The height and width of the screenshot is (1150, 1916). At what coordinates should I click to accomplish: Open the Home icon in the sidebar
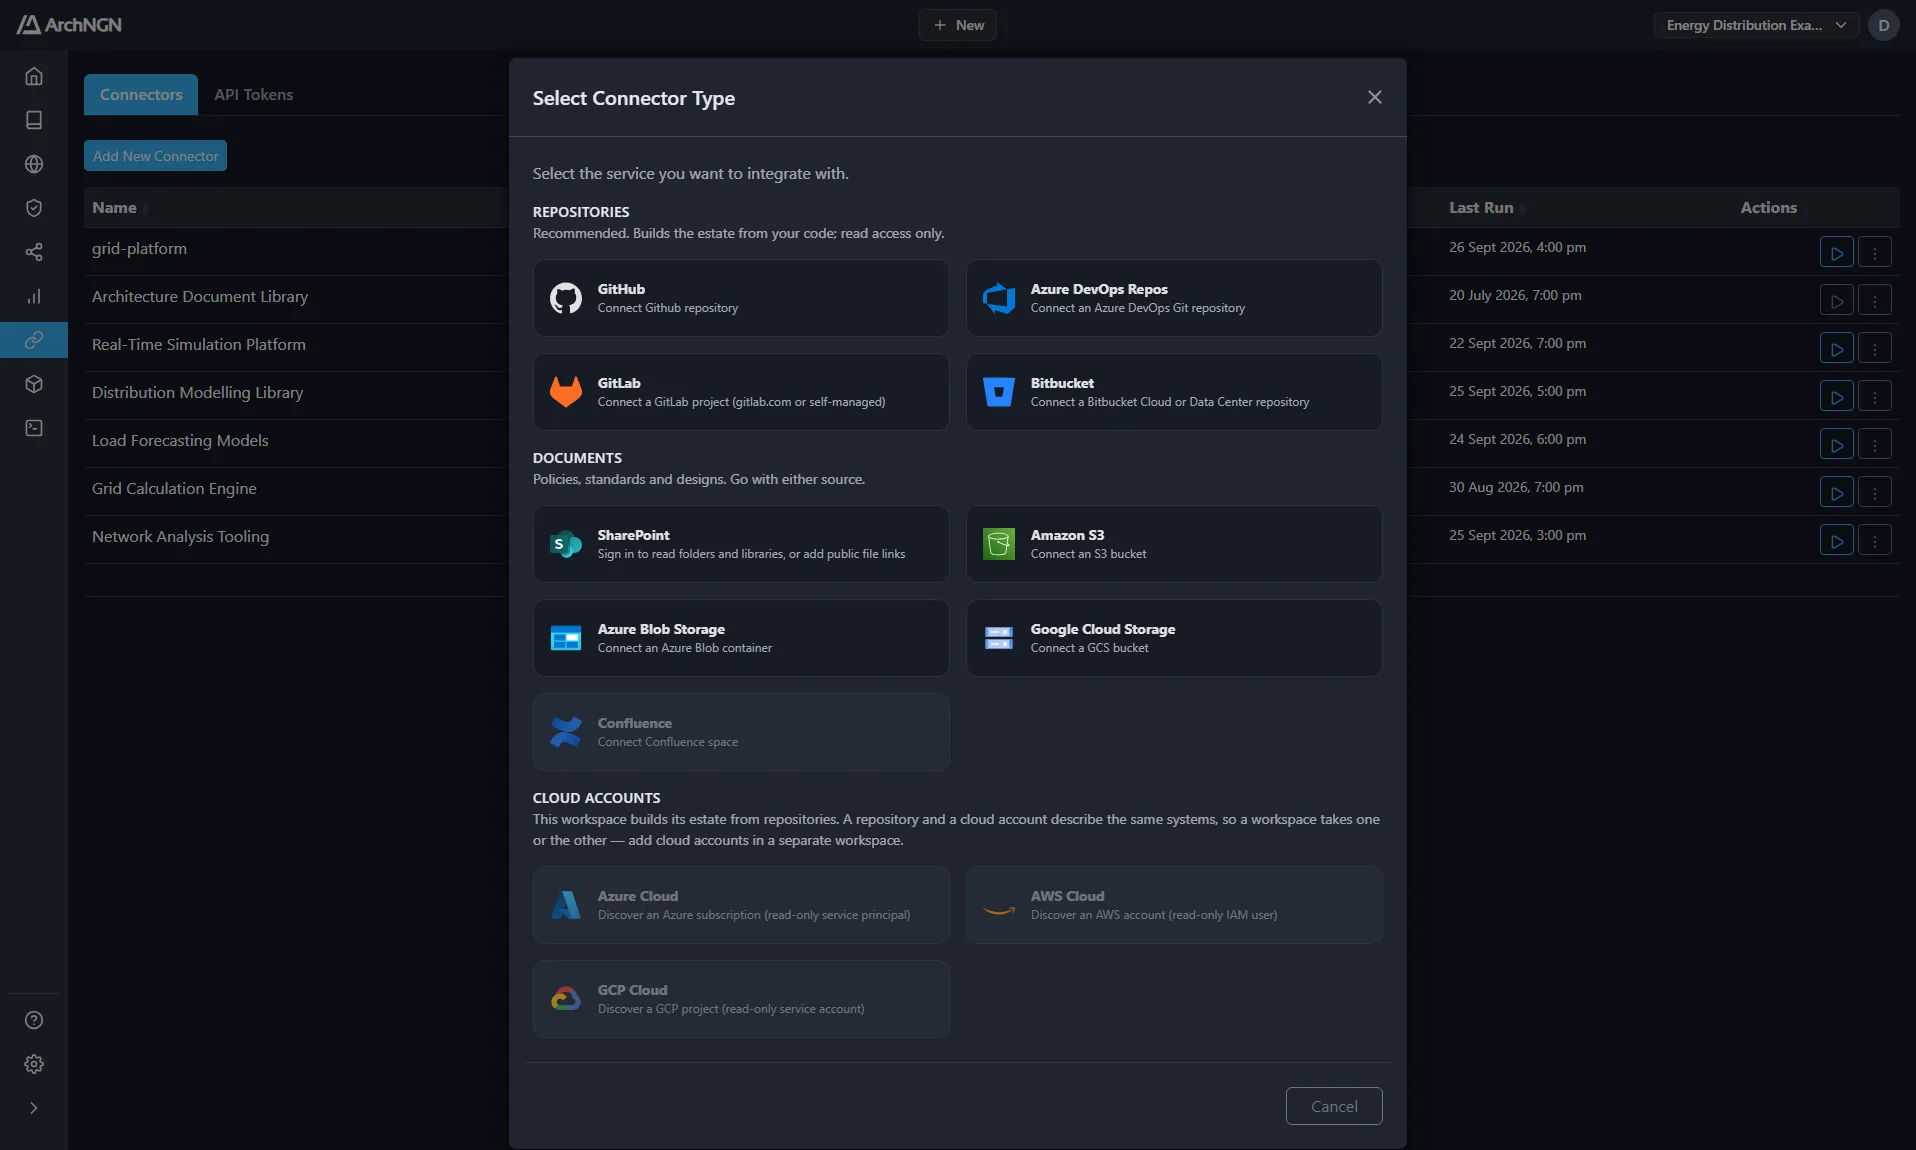point(34,76)
